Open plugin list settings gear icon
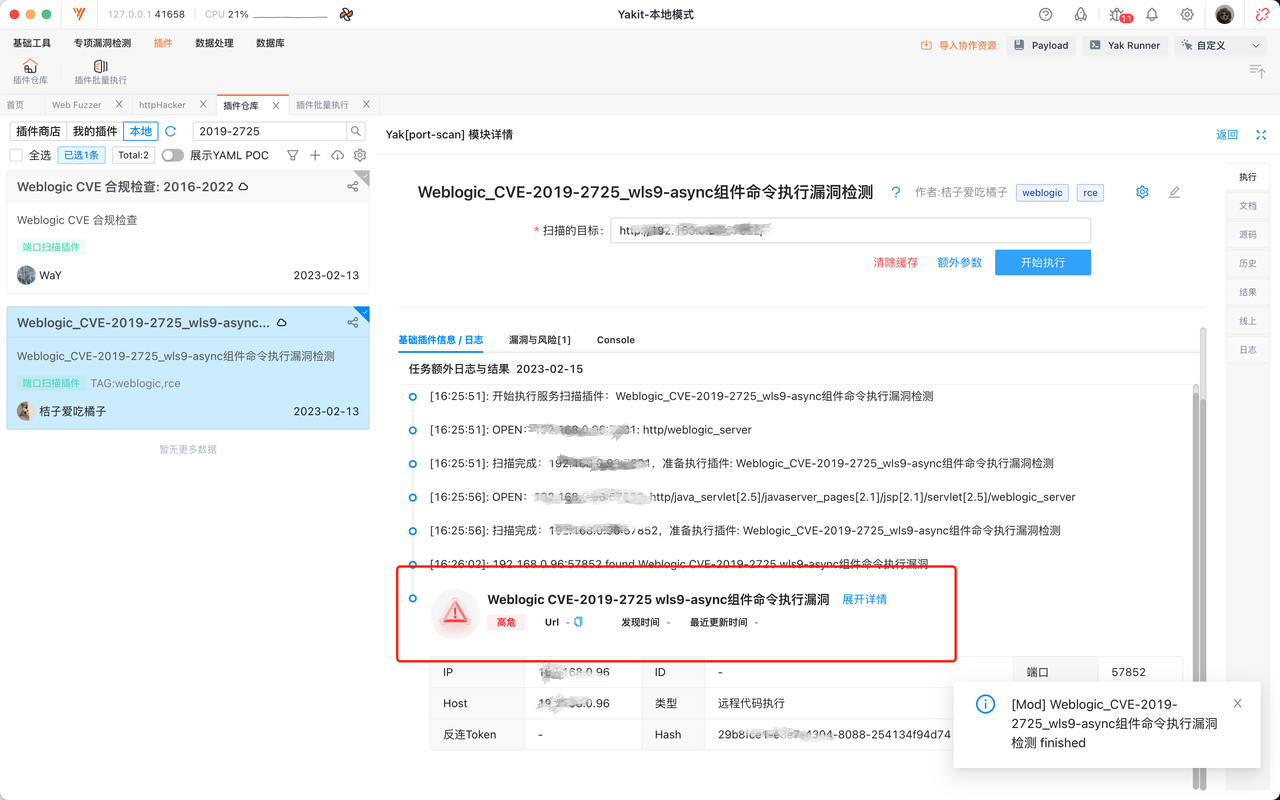The height and width of the screenshot is (800, 1280). (x=360, y=155)
